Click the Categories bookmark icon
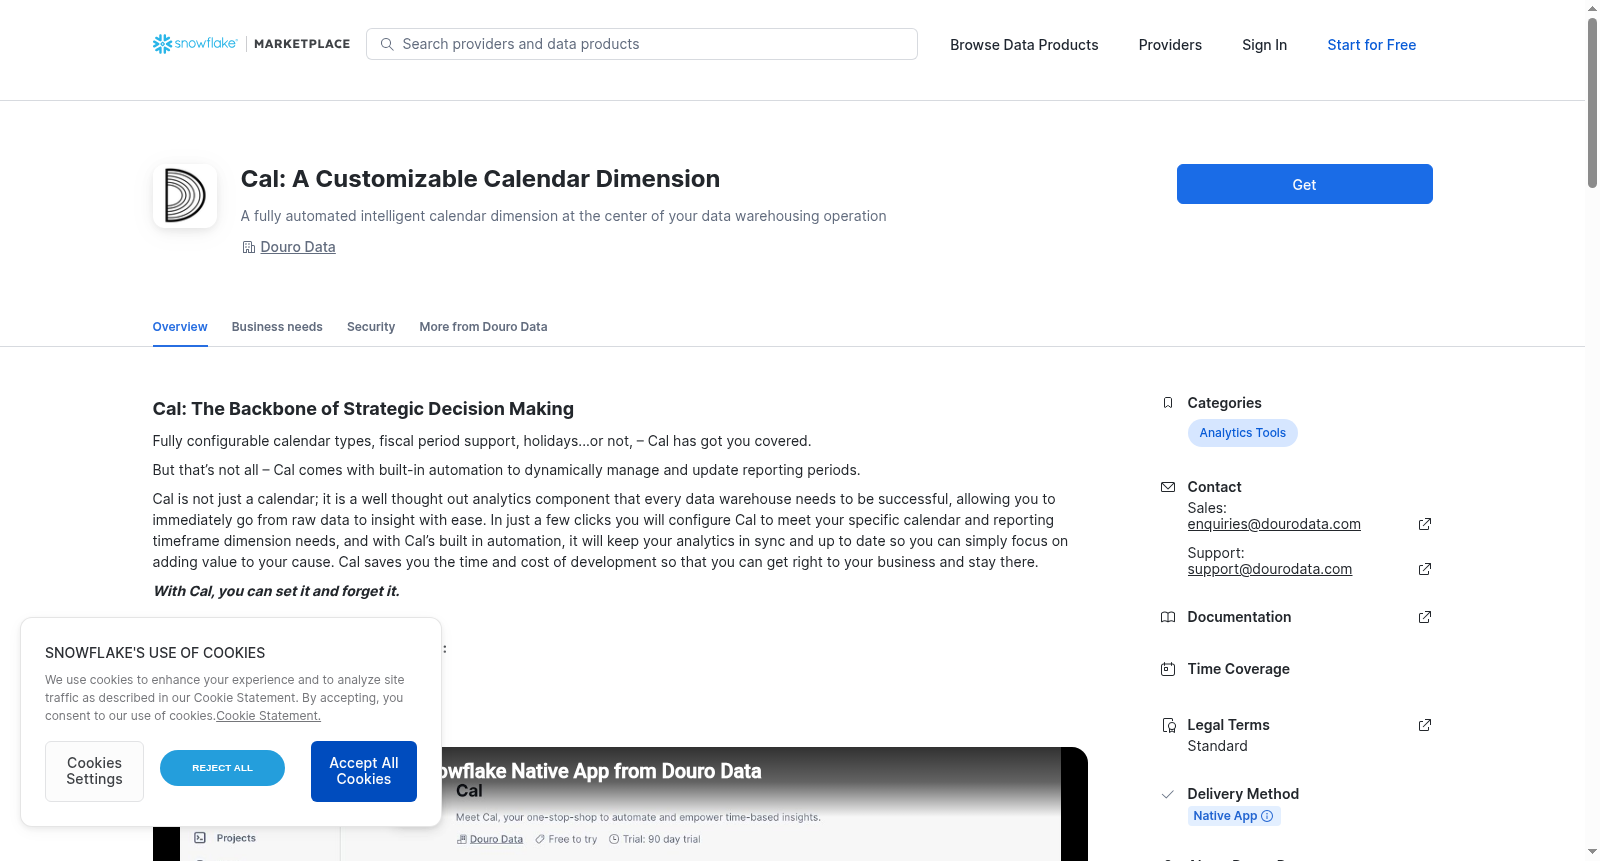Image resolution: width=1600 pixels, height=861 pixels. [1168, 403]
